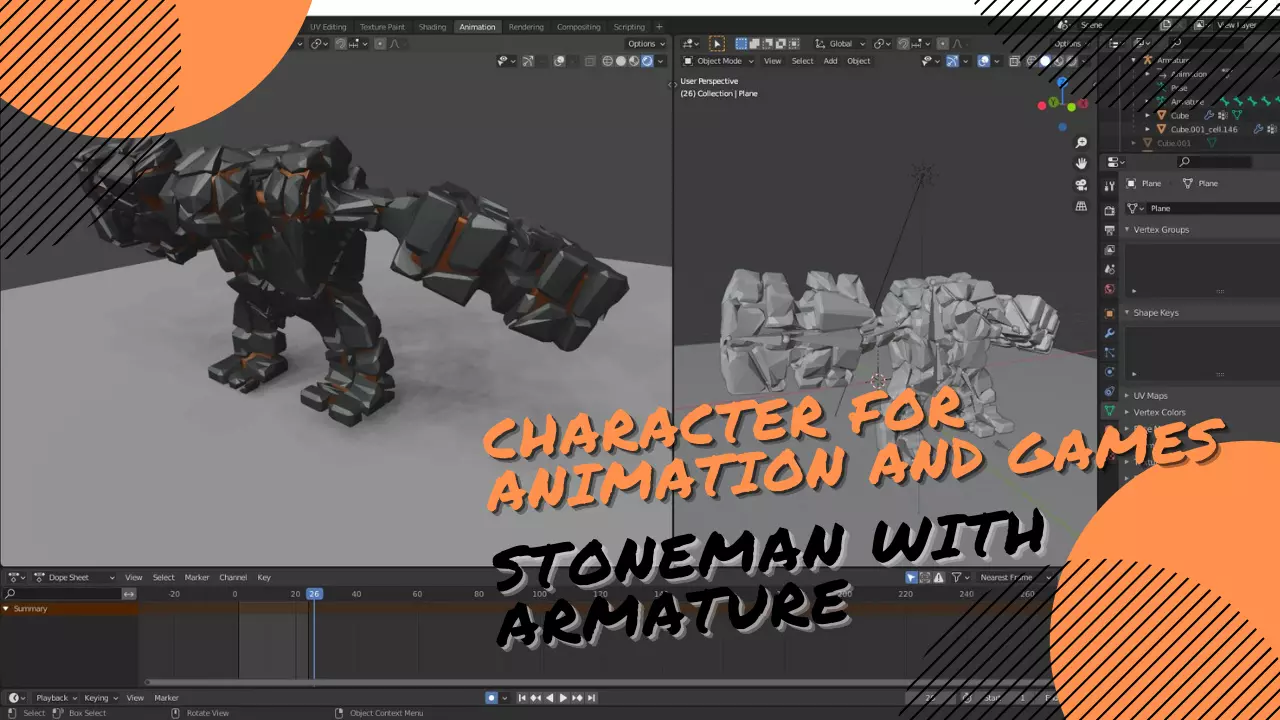This screenshot has height=720, width=1280.
Task: Open the Modifiers properties tab
Action: [x=1109, y=333]
